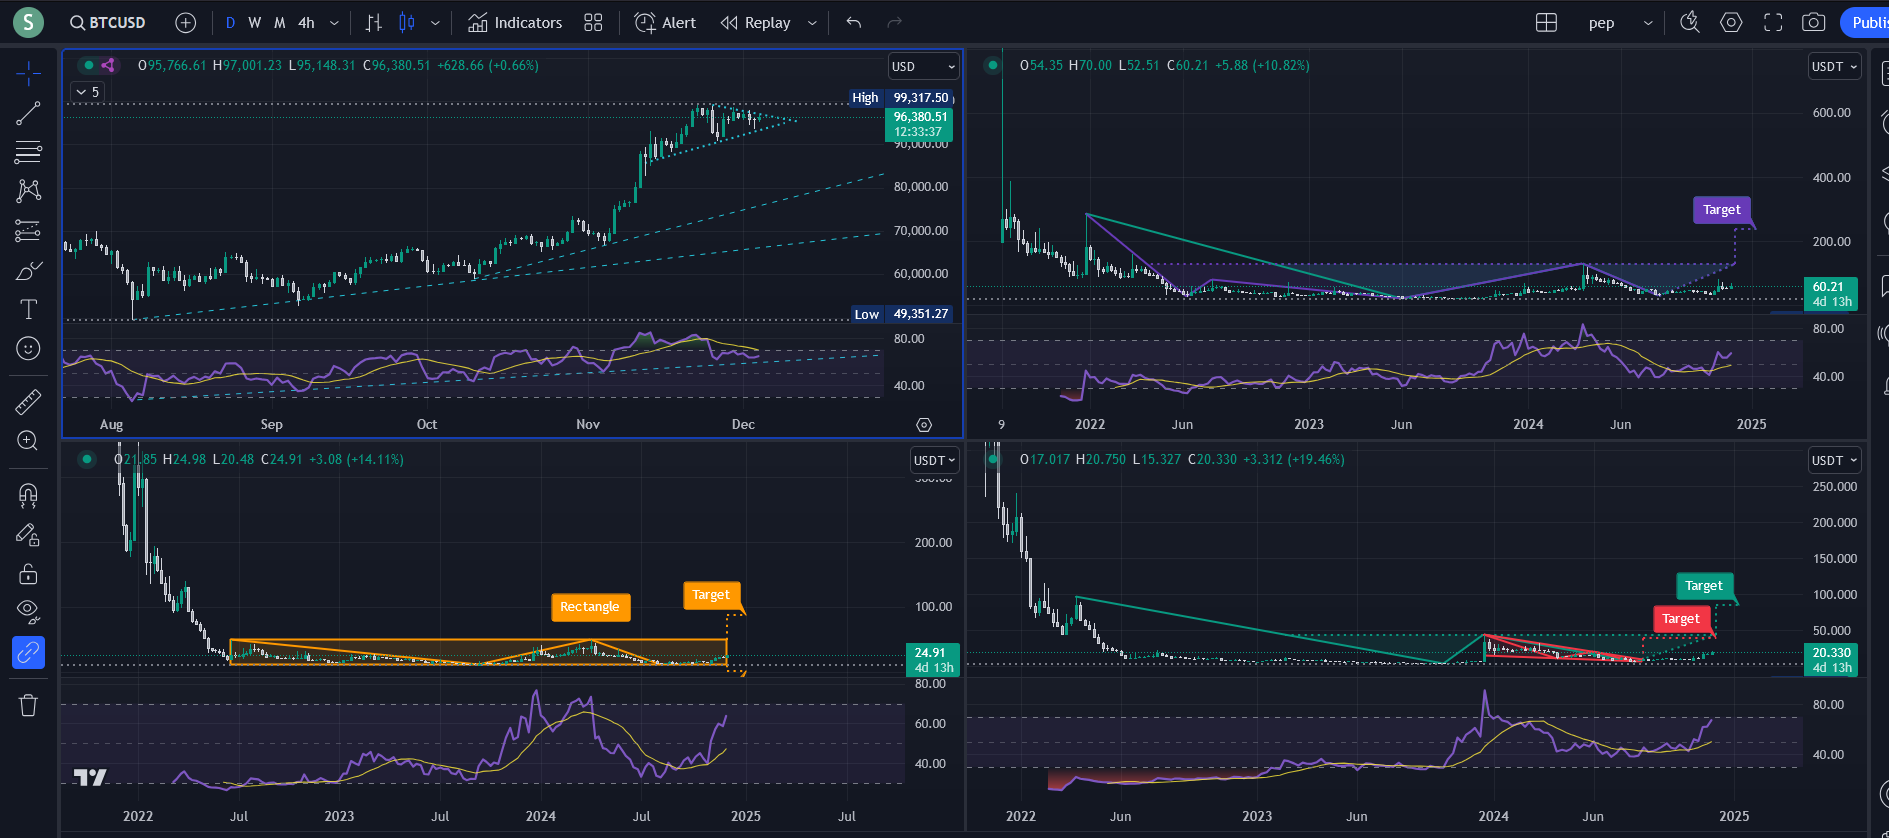This screenshot has width=1889, height=838.
Task: Toggle lock all drawing tools
Action: click(x=28, y=573)
